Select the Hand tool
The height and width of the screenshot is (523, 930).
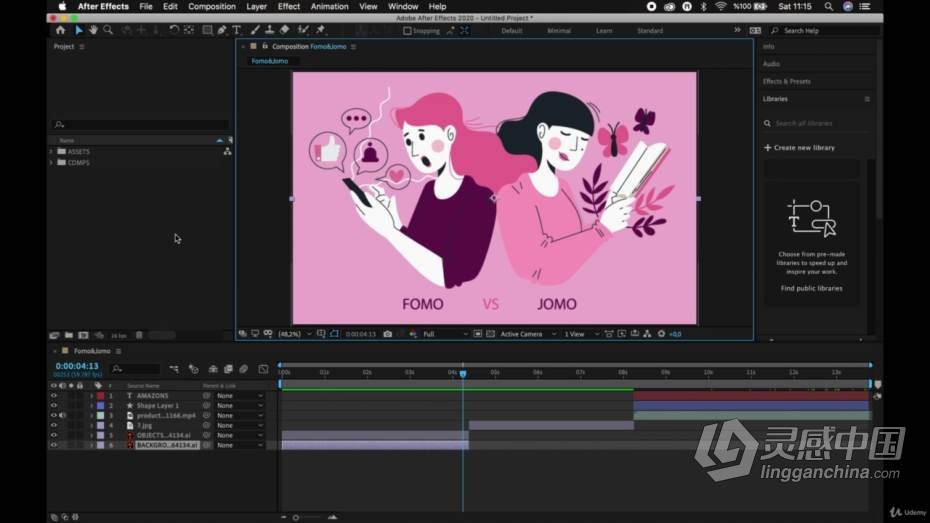93,30
